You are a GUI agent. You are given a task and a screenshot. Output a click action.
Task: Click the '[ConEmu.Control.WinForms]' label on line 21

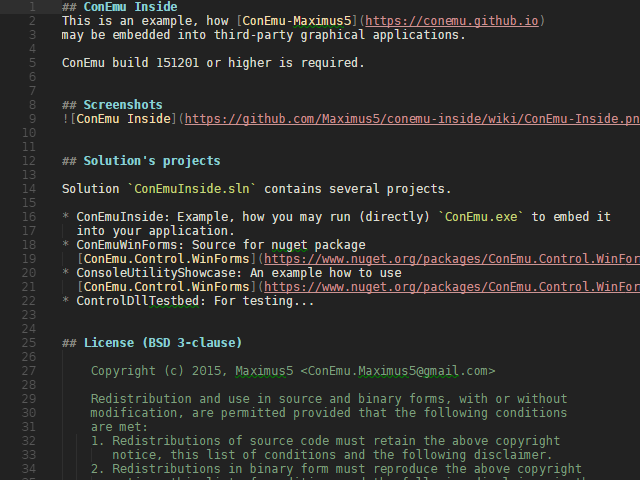167,287
